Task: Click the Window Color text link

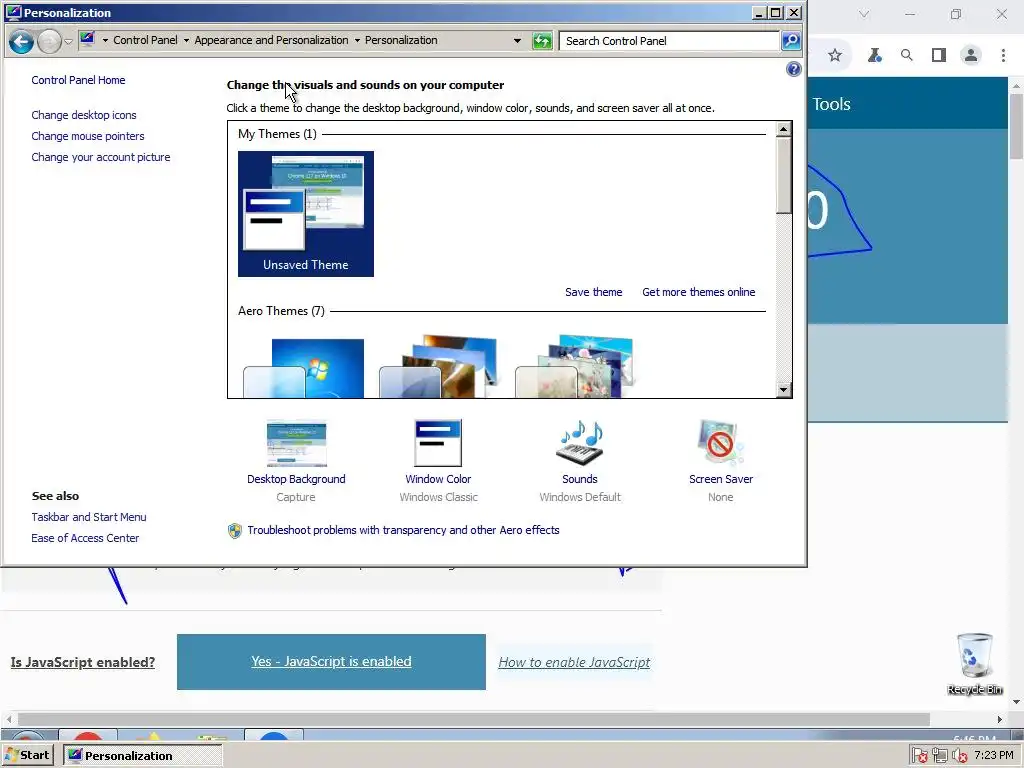Action: click(438, 479)
